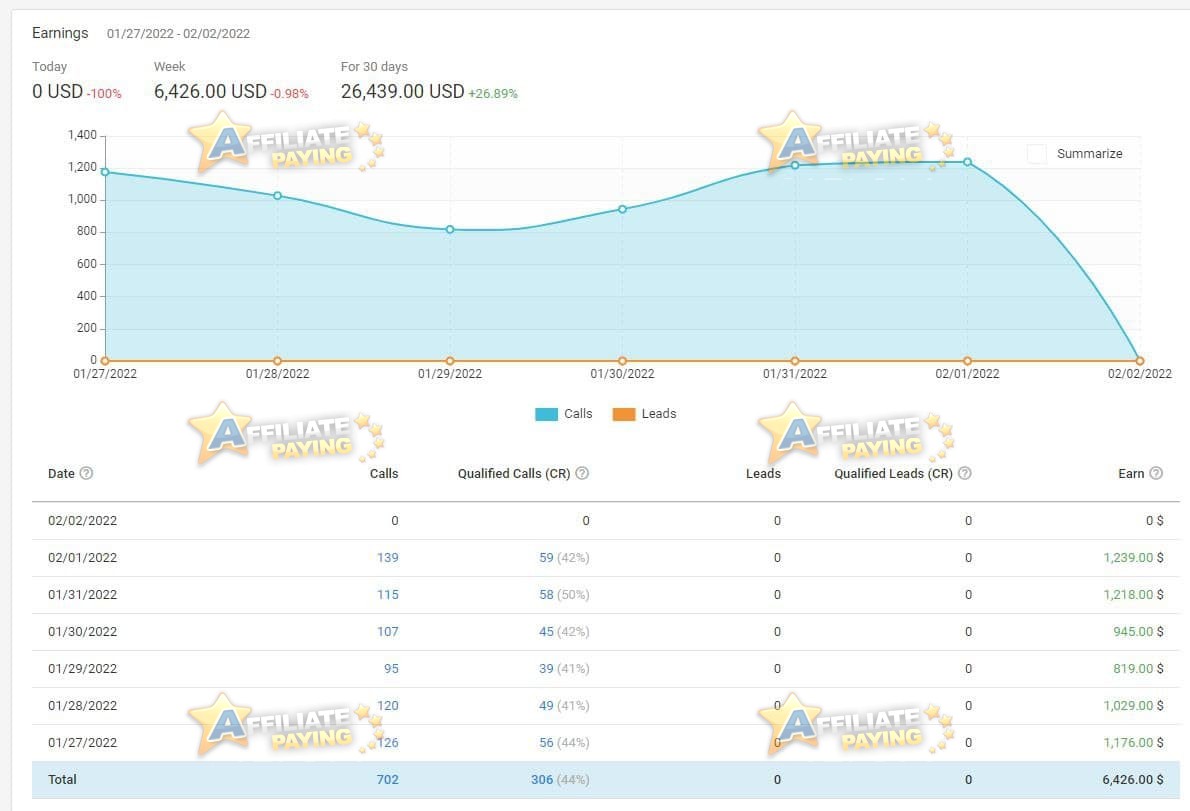Select the 01/29/2022 data point on chart
The image size is (1190, 811).
click(450, 229)
